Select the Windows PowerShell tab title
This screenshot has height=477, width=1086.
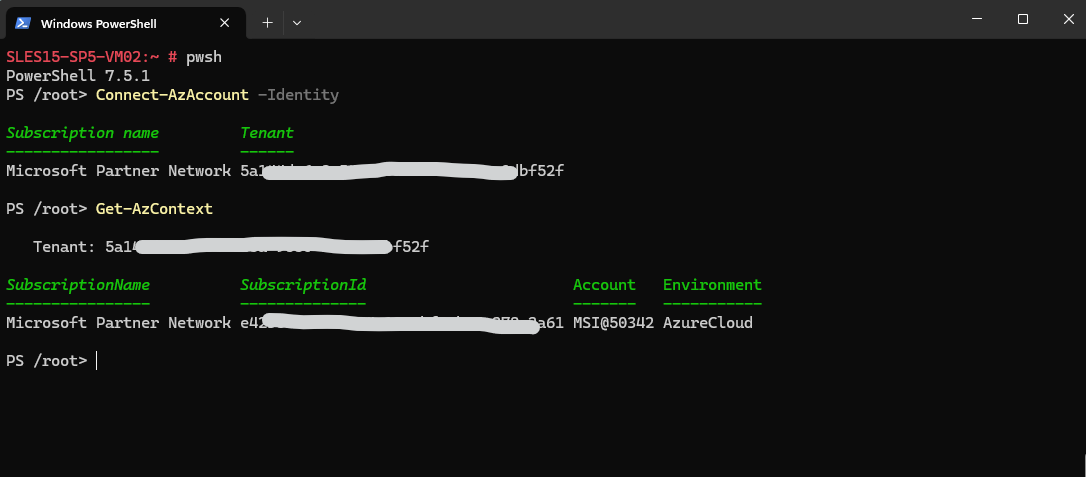[98, 24]
